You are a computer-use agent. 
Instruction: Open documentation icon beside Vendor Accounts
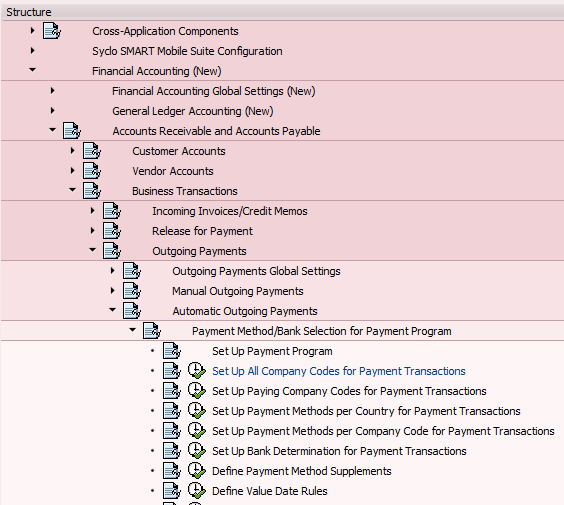coord(92,171)
